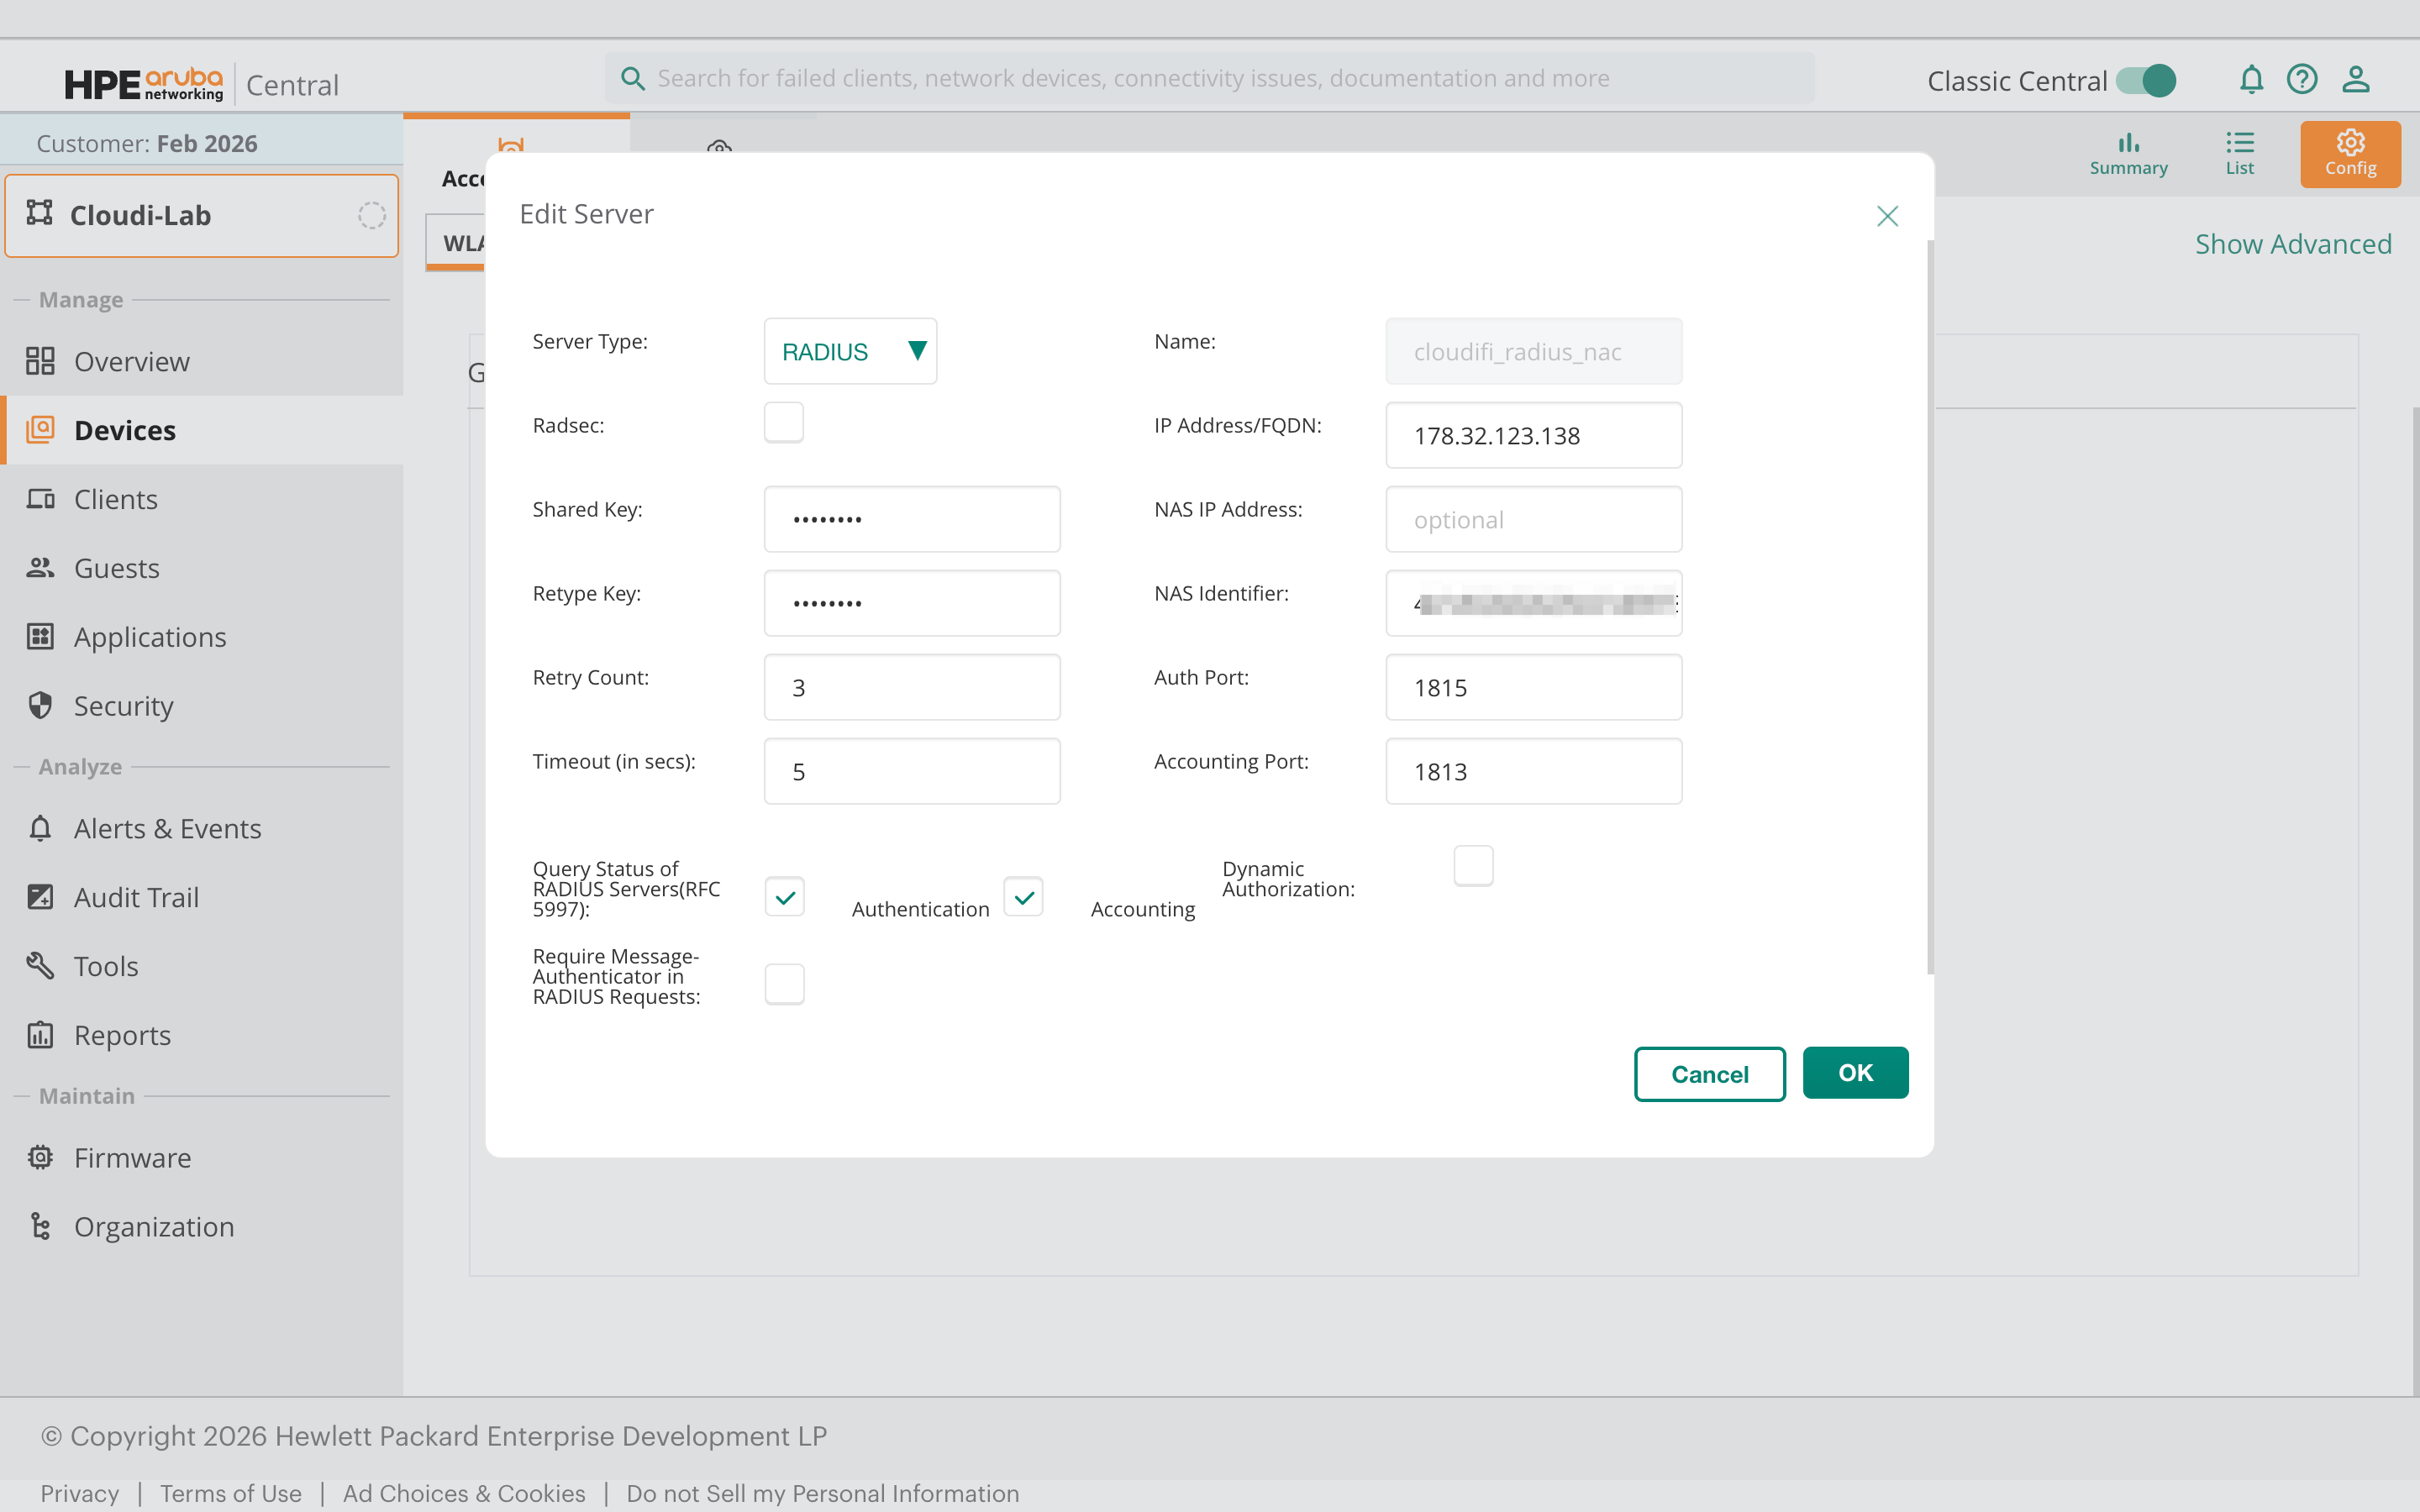Expand the Cloudi-Lab group selector
This screenshot has height=1512, width=2420.
coord(201,216)
